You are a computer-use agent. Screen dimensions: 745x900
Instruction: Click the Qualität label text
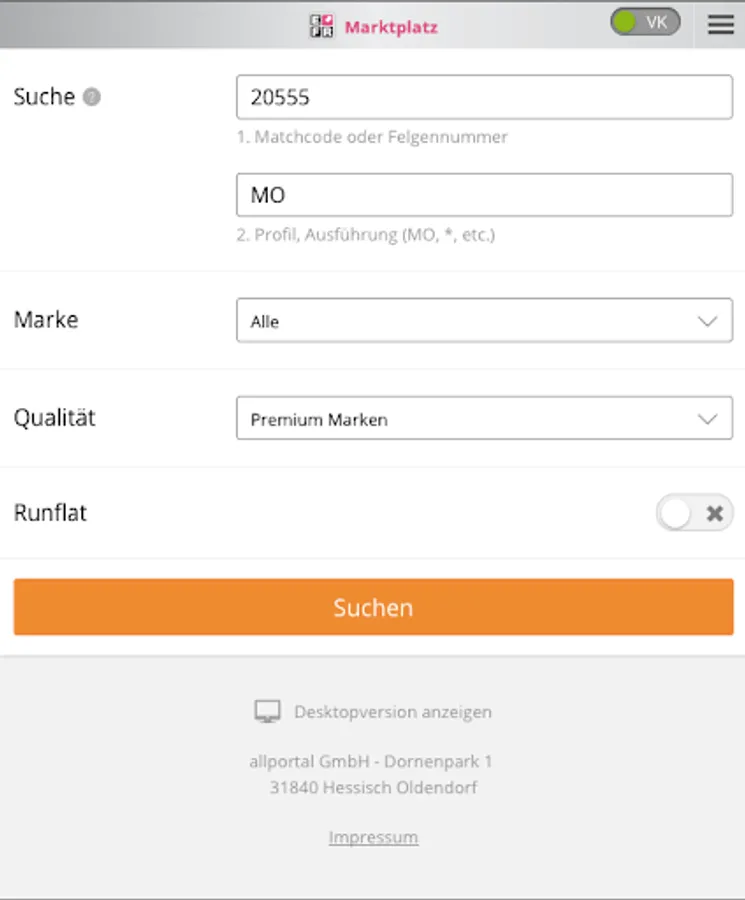[x=54, y=418]
